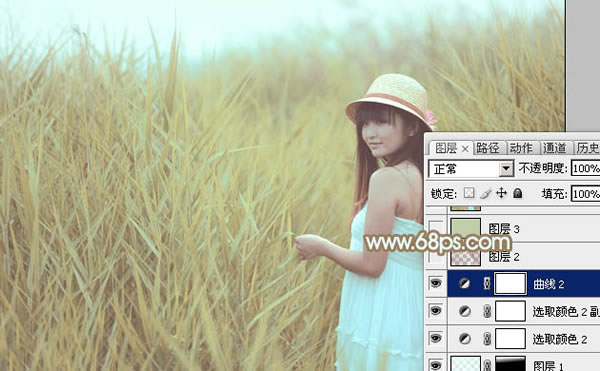
Task: Hide the 曲线 2 layer
Action: [x=435, y=283]
